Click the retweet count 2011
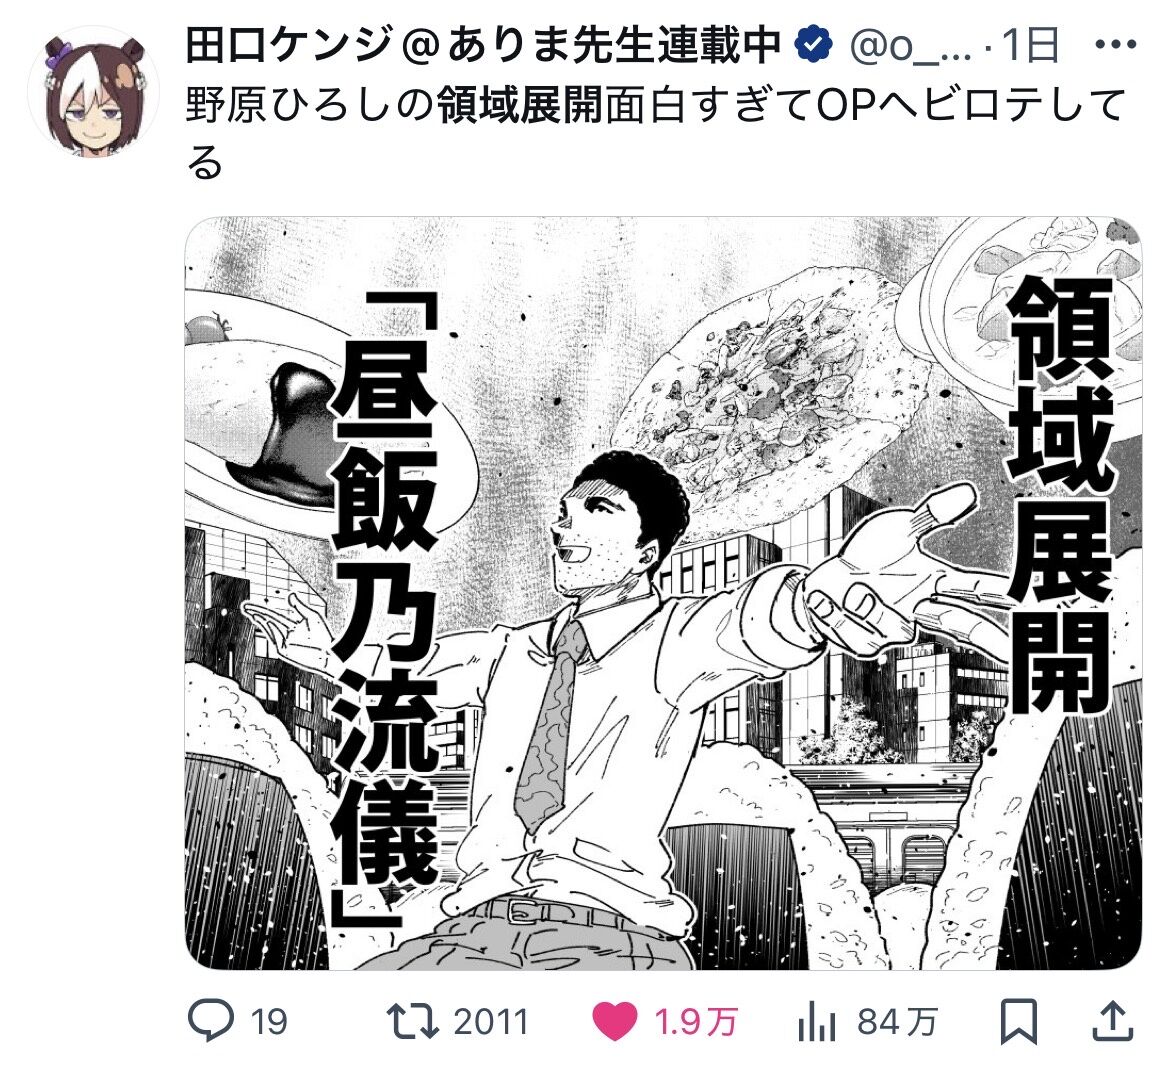This screenshot has width=1170, height=1081. pos(491,1022)
